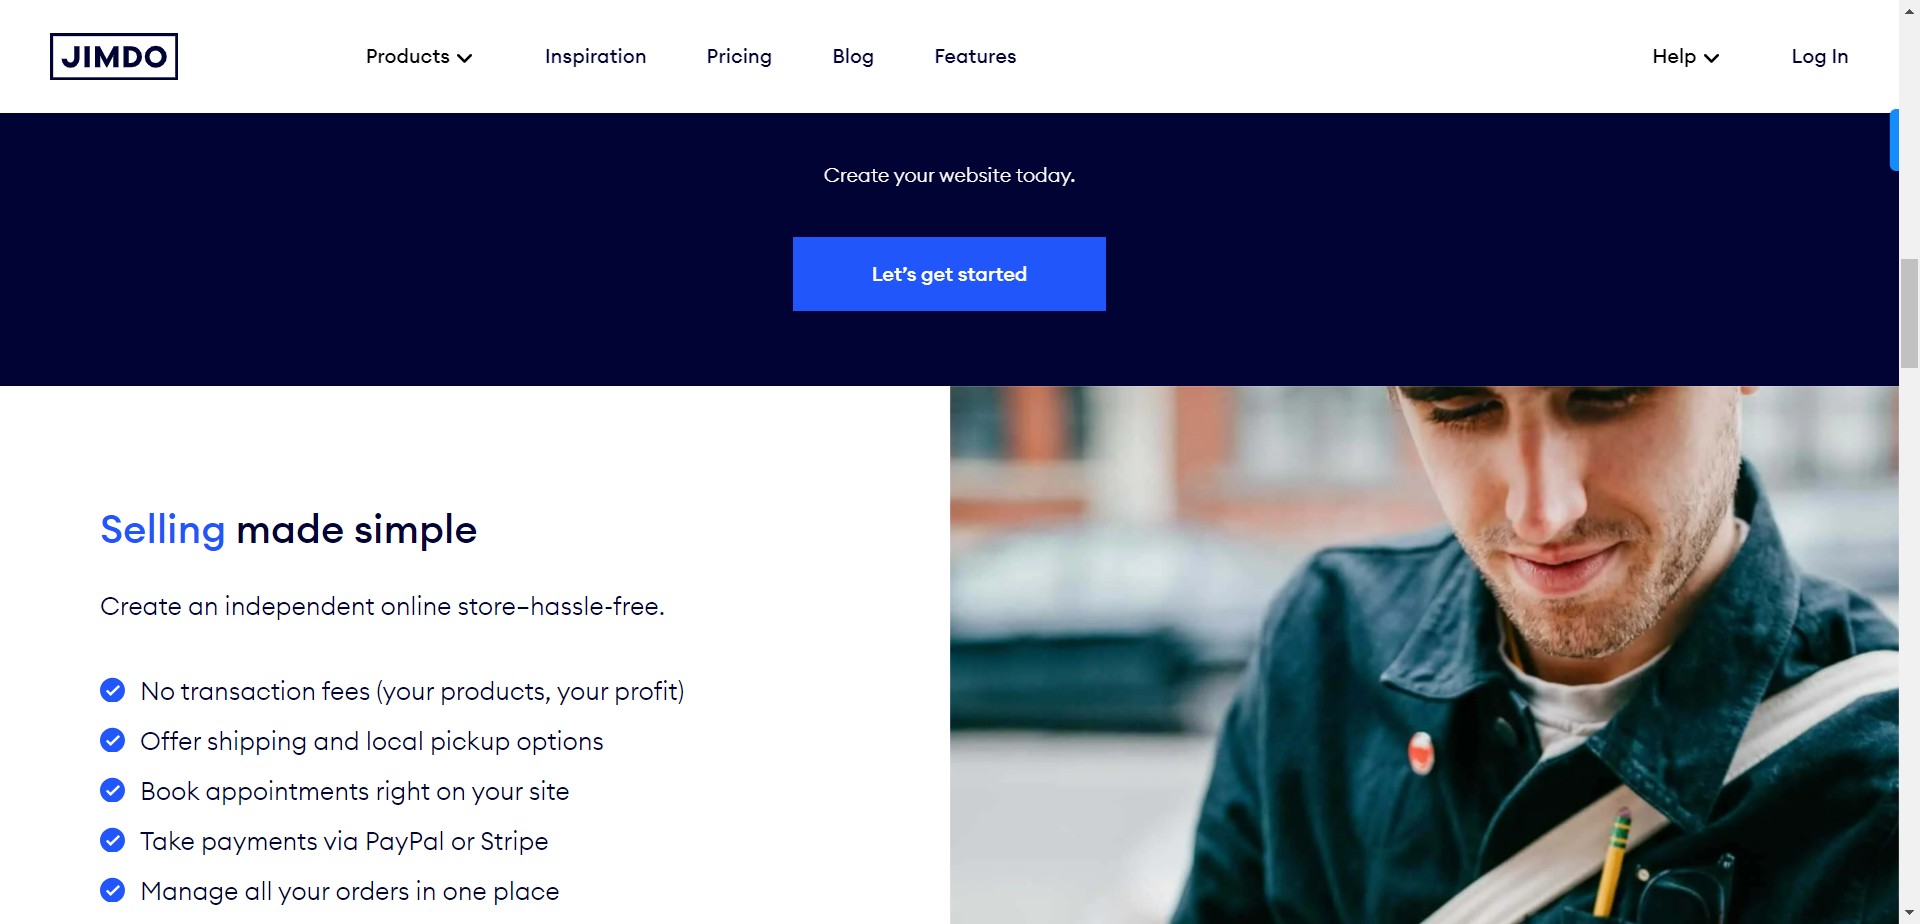The width and height of the screenshot is (1920, 924).
Task: Click checkmark icon beside Offer shipping options
Action: (x=113, y=740)
